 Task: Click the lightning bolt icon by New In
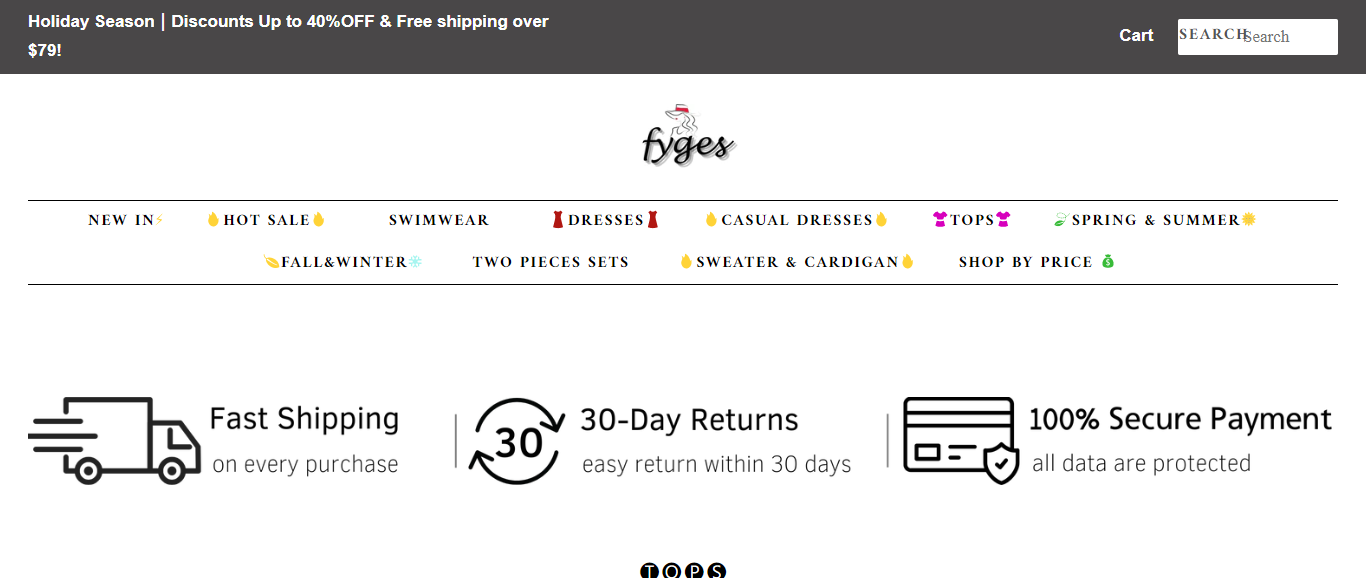pyautogui.click(x=159, y=220)
